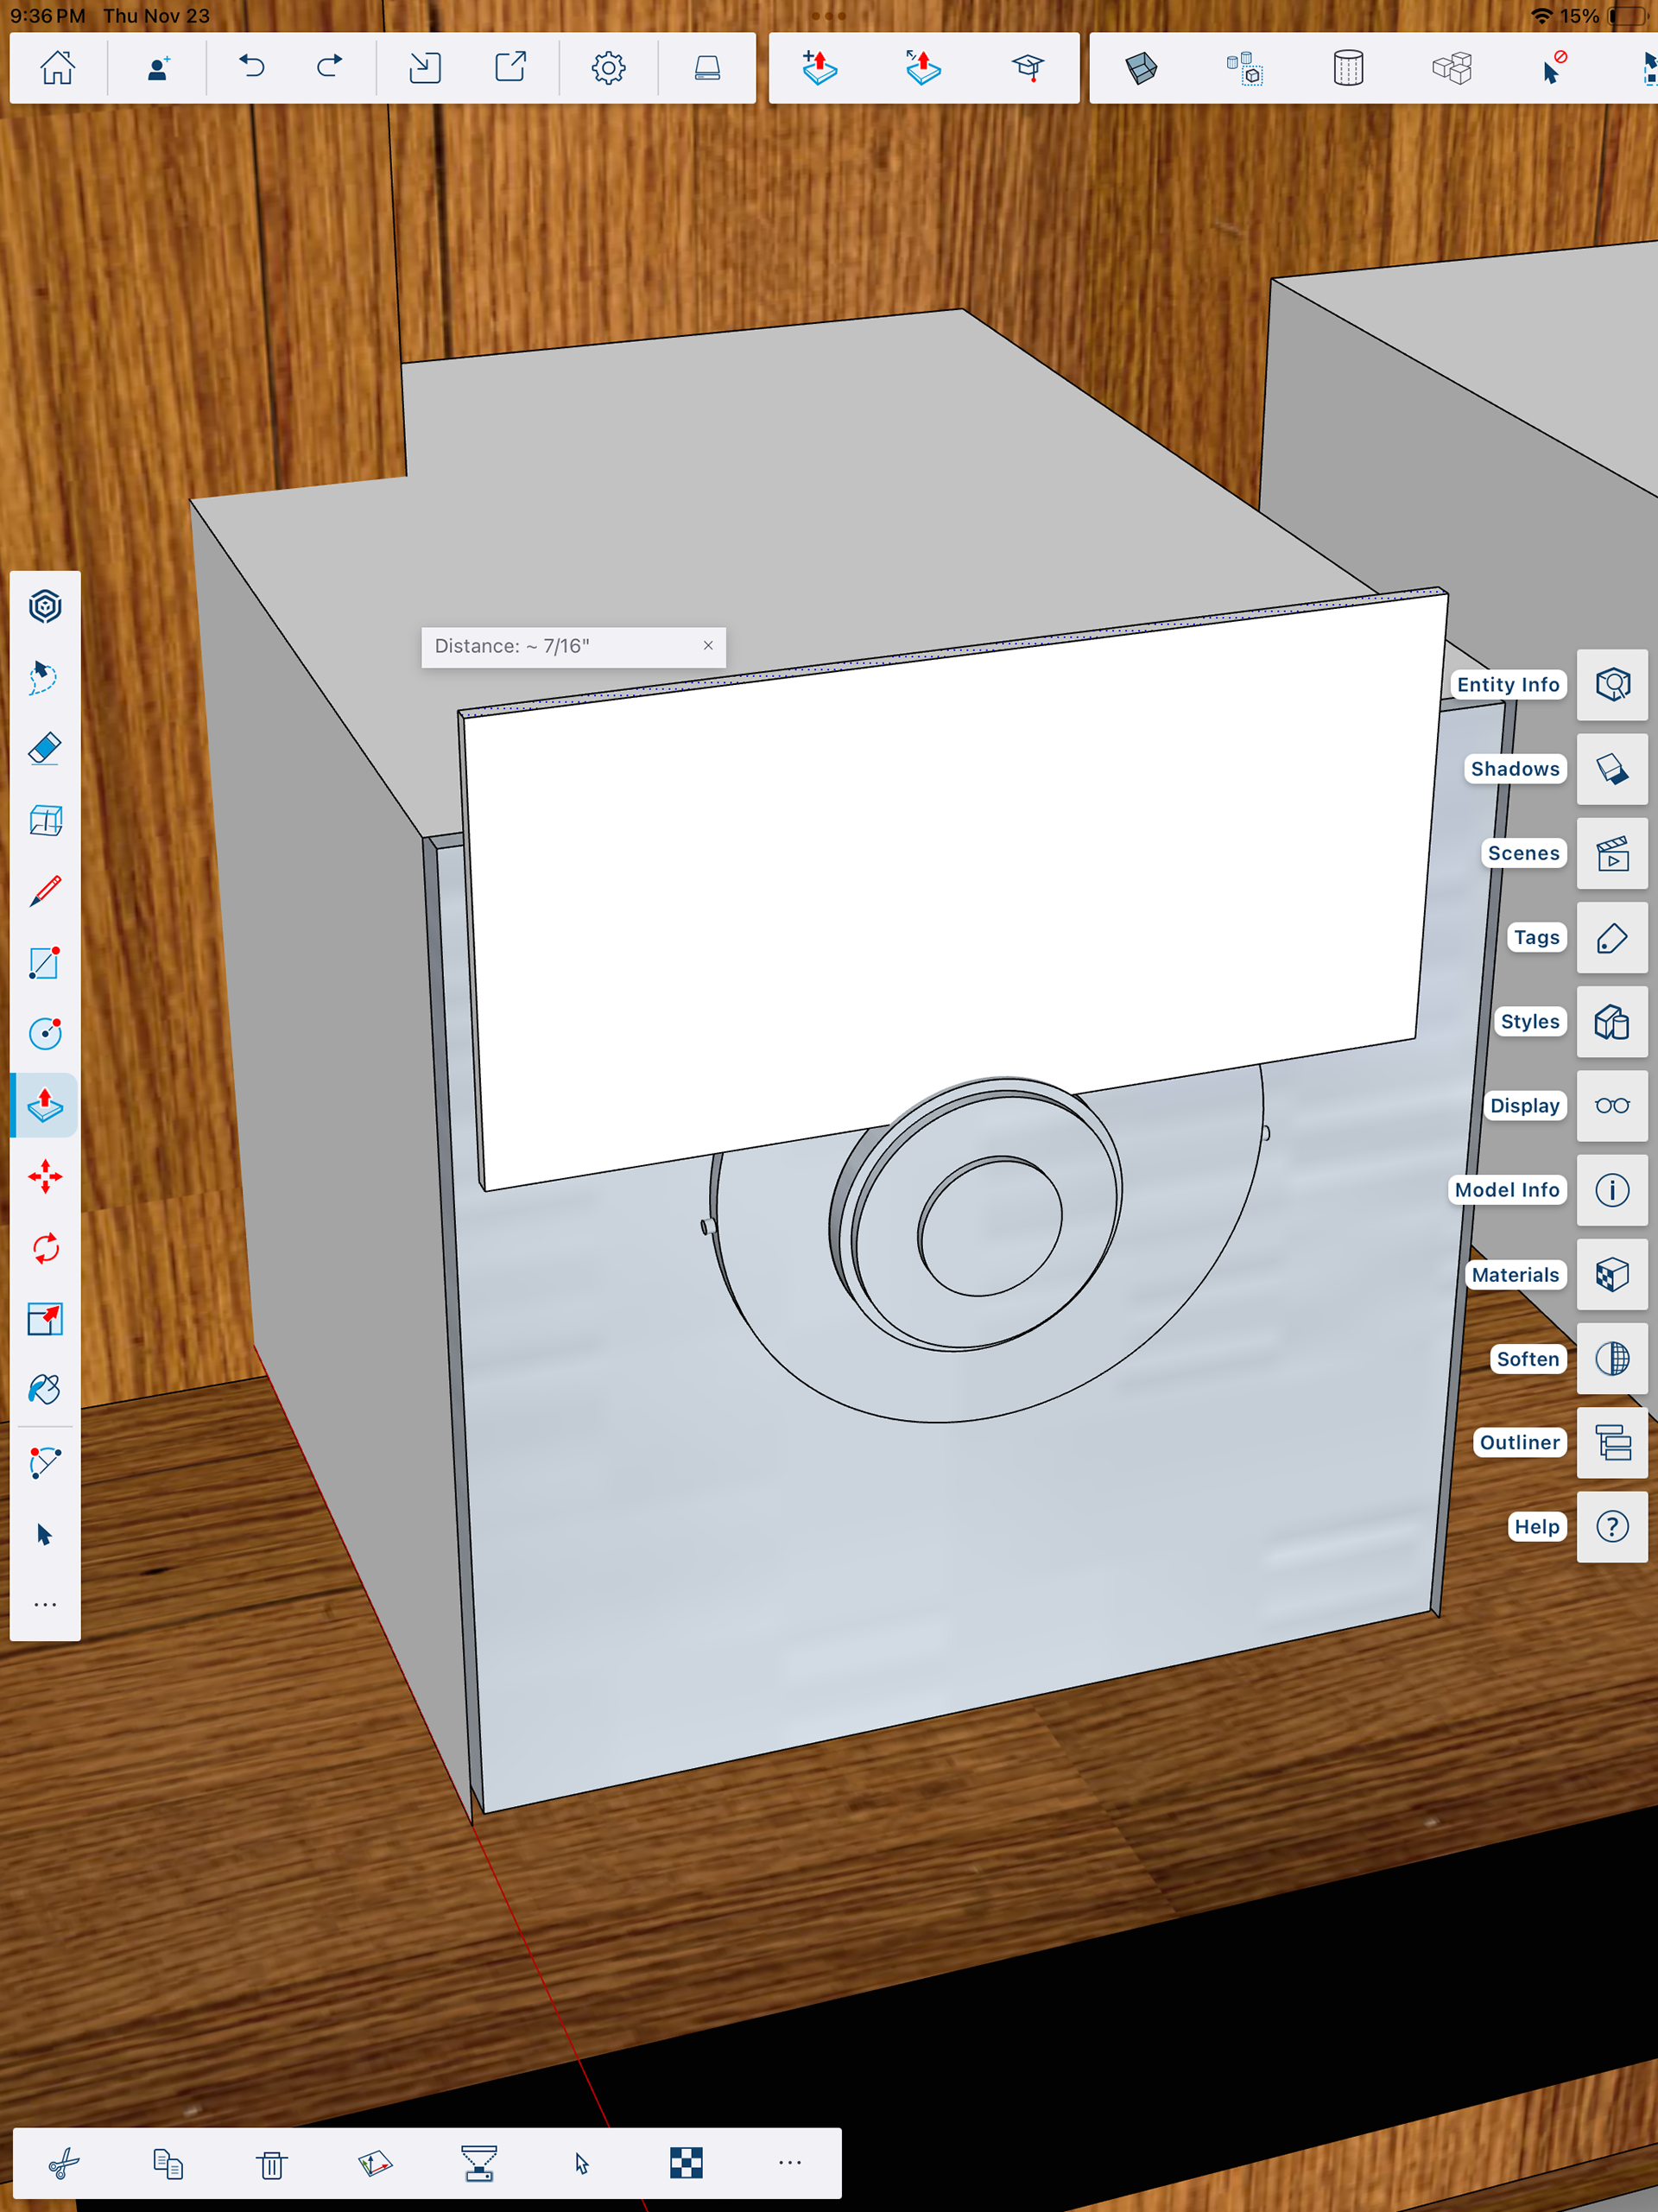Click the Redo arrow

tap(329, 67)
